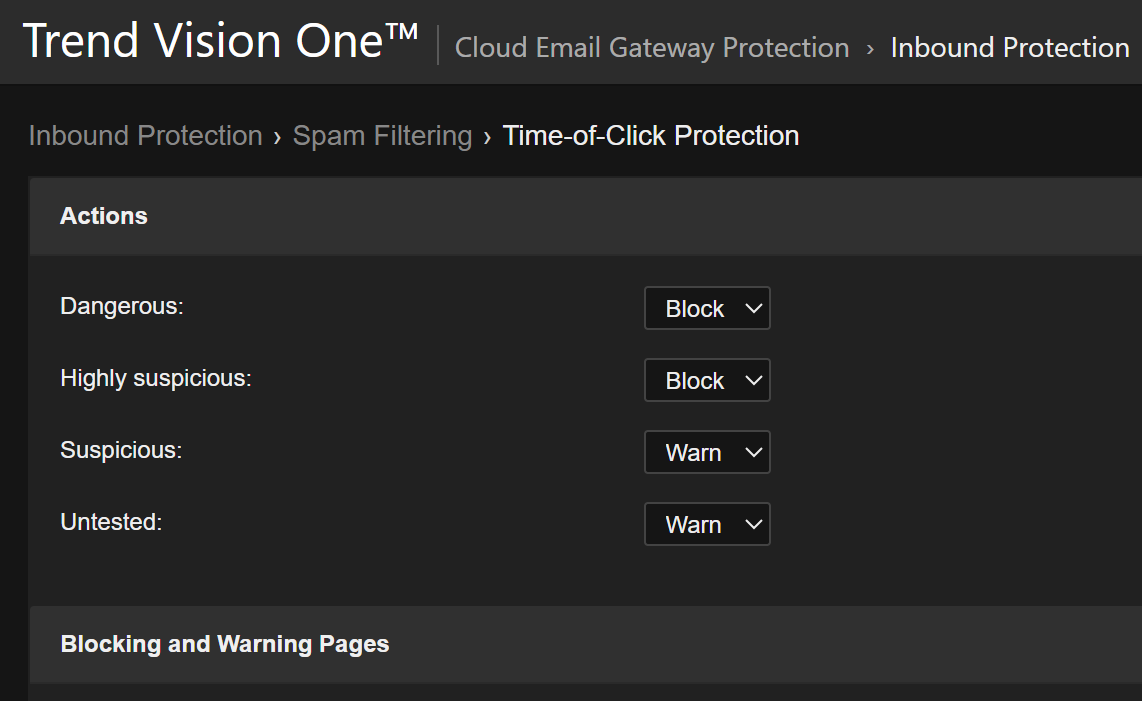Click Time-of-Click Protection breadcrumb text
This screenshot has width=1142, height=701.
point(651,136)
